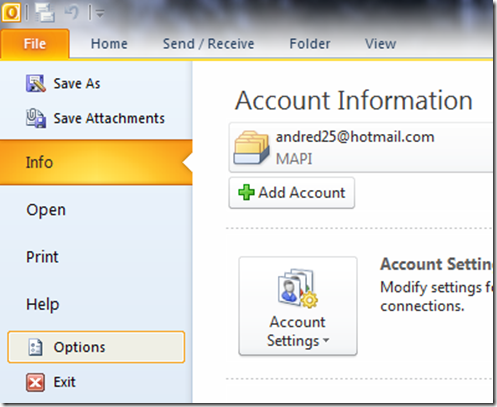
Task: Expand the Account Settings dropdown arrow
Action: (326, 340)
